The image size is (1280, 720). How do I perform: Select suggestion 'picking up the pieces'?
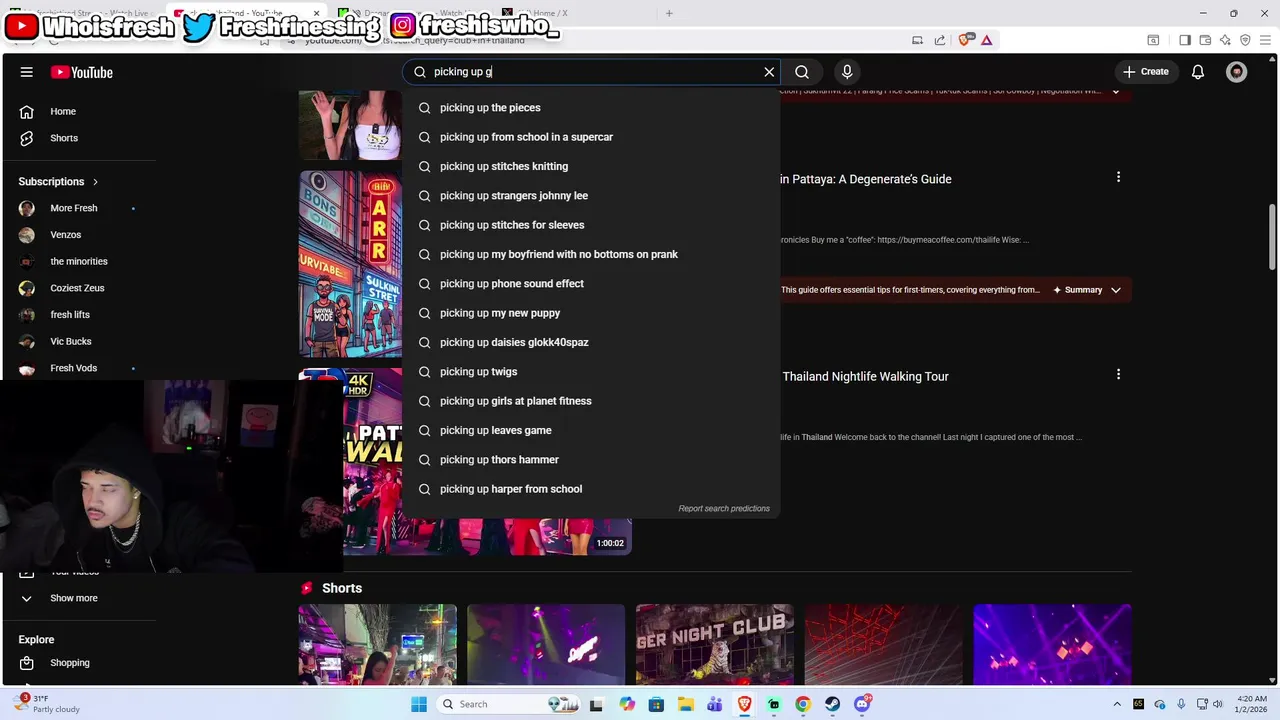point(591,108)
